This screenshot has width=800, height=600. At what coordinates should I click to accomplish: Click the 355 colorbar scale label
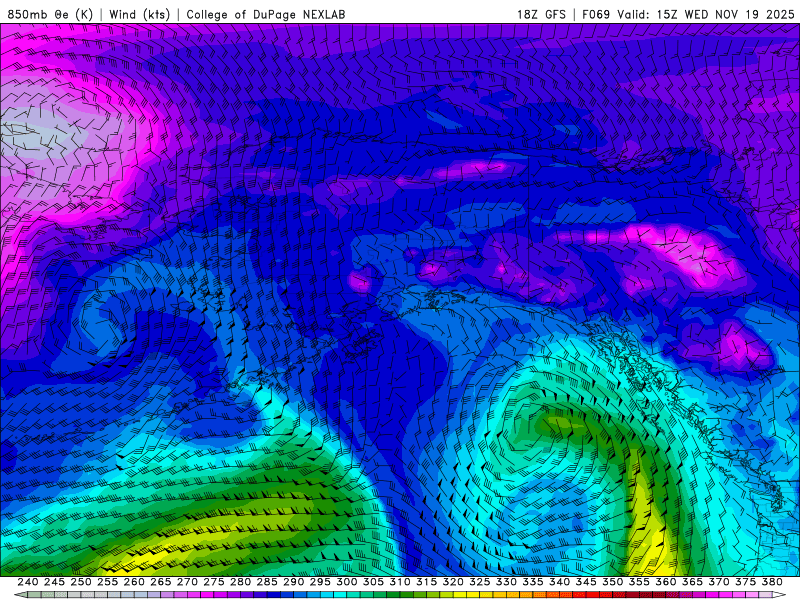click(639, 582)
